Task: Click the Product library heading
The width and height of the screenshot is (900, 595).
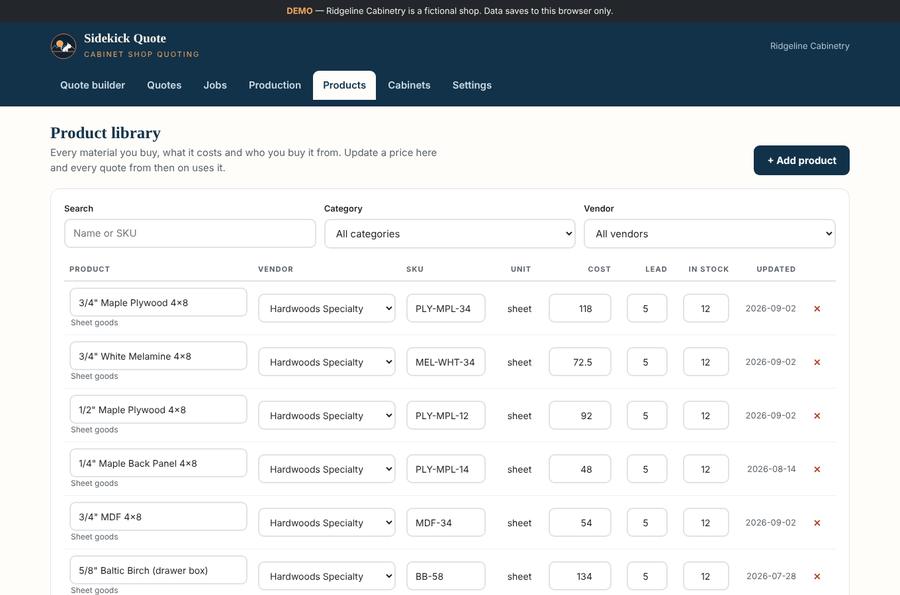Action: (106, 133)
